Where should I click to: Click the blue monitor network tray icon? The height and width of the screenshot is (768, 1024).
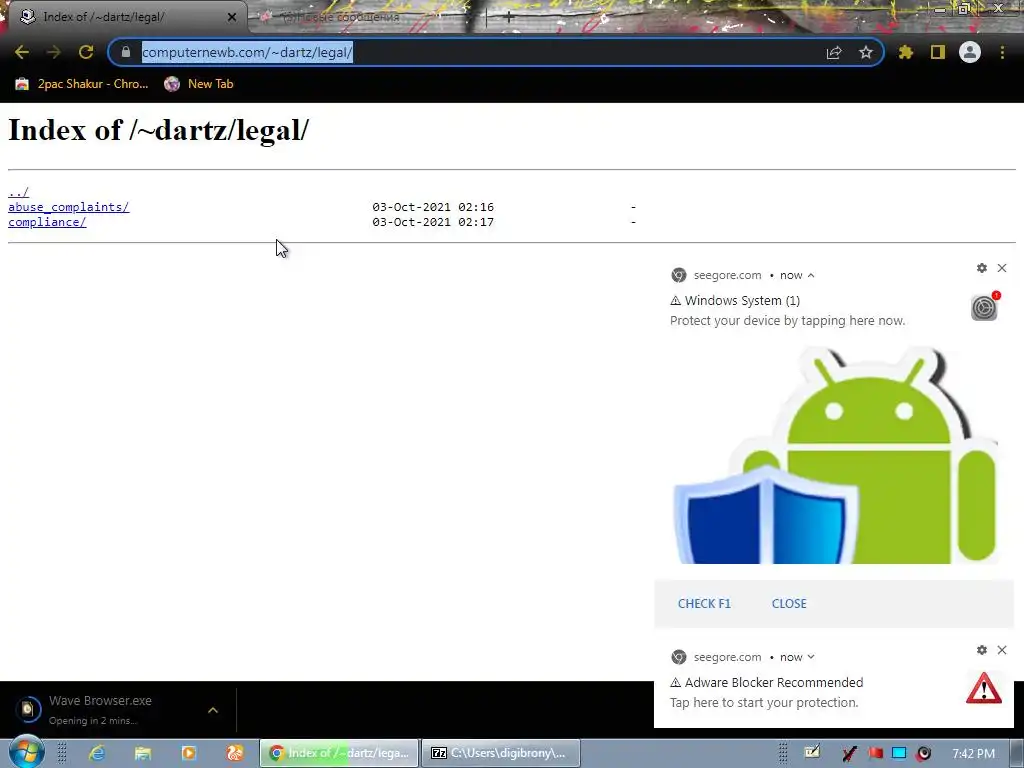[x=899, y=753]
